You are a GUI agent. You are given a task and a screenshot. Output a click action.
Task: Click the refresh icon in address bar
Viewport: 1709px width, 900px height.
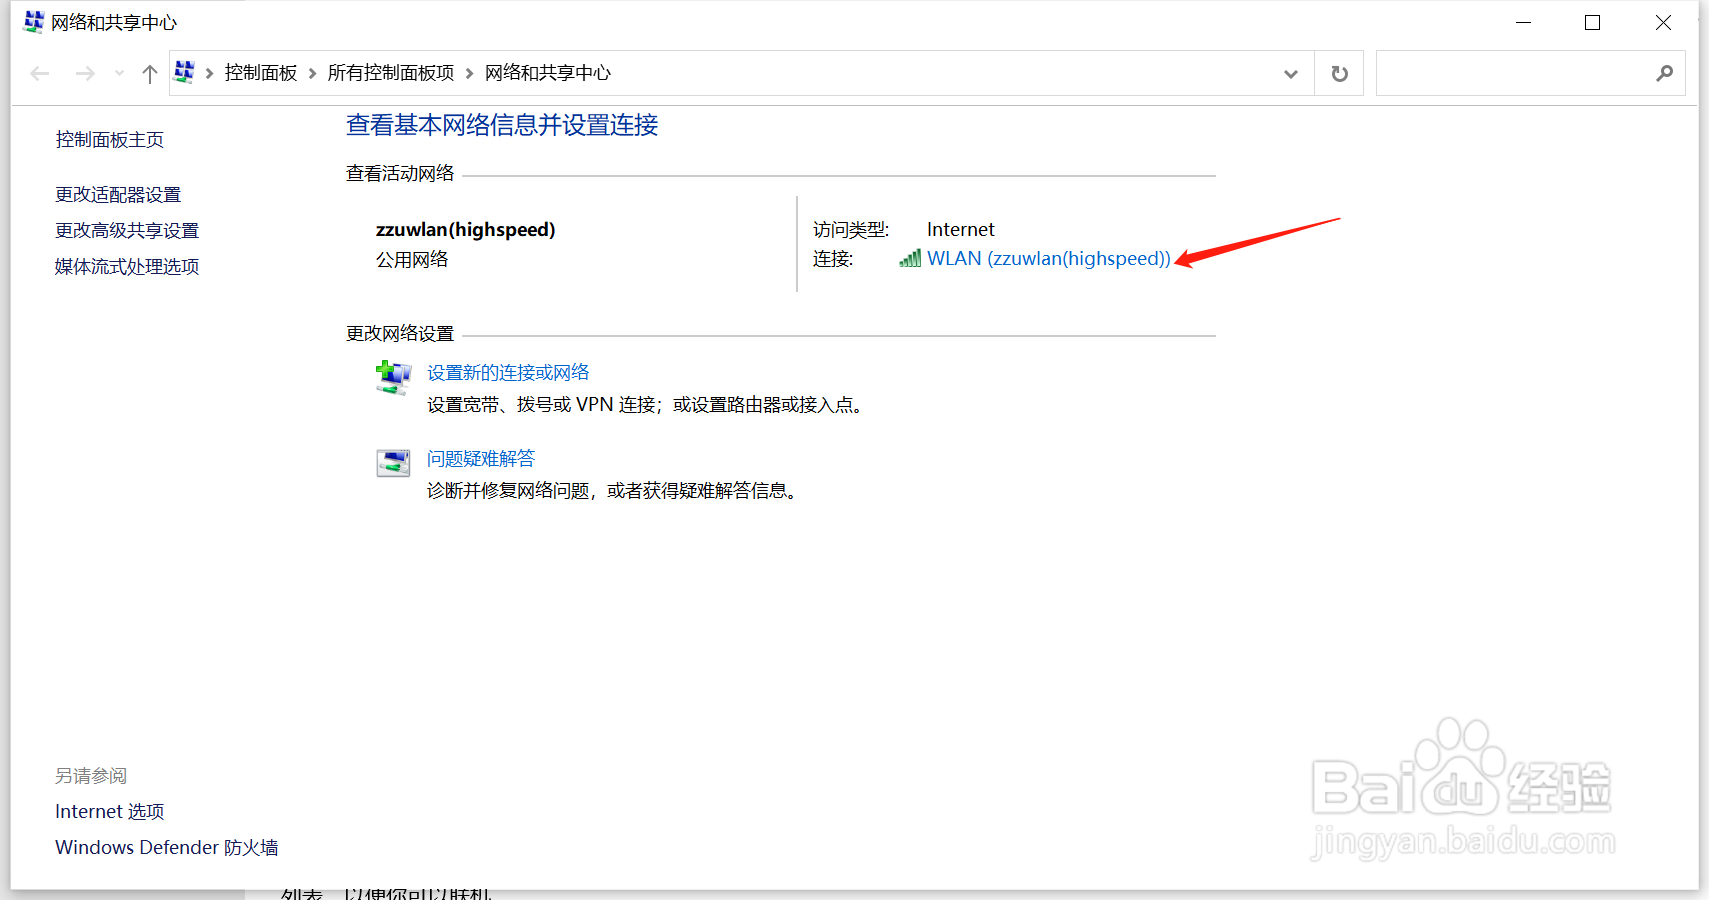click(1338, 72)
